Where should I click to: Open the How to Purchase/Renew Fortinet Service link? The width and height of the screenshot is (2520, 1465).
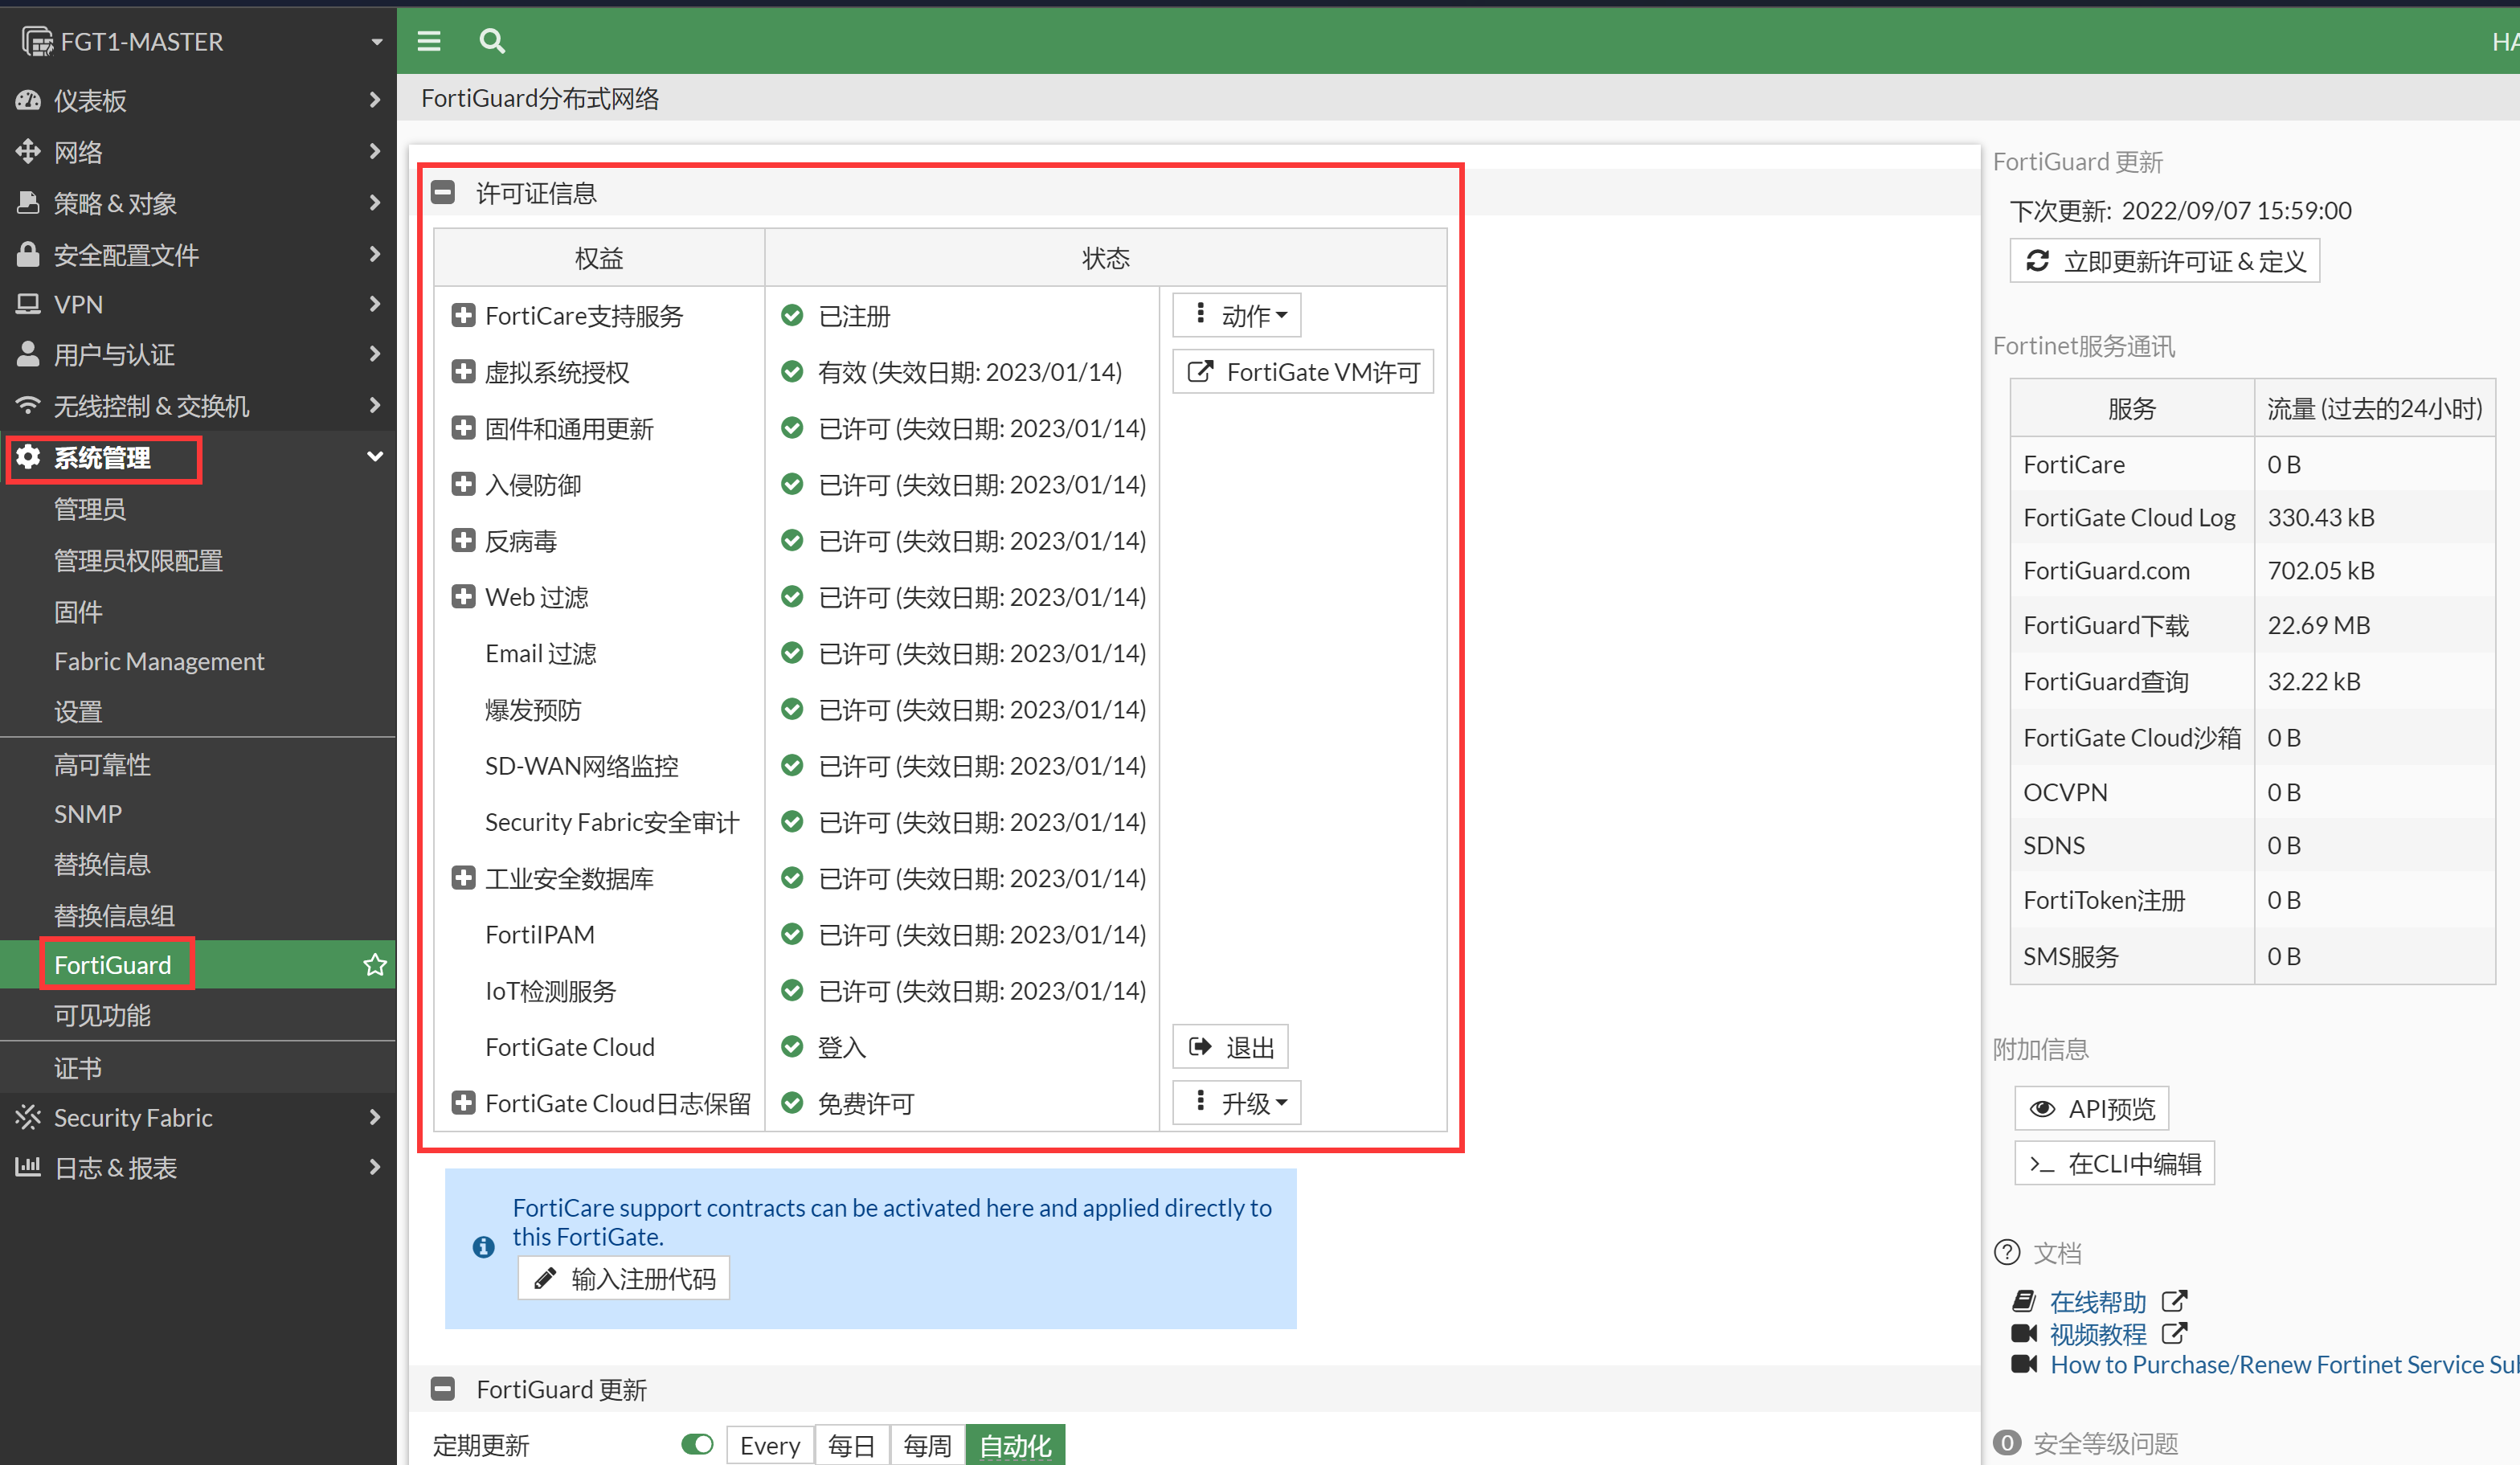2284,1364
